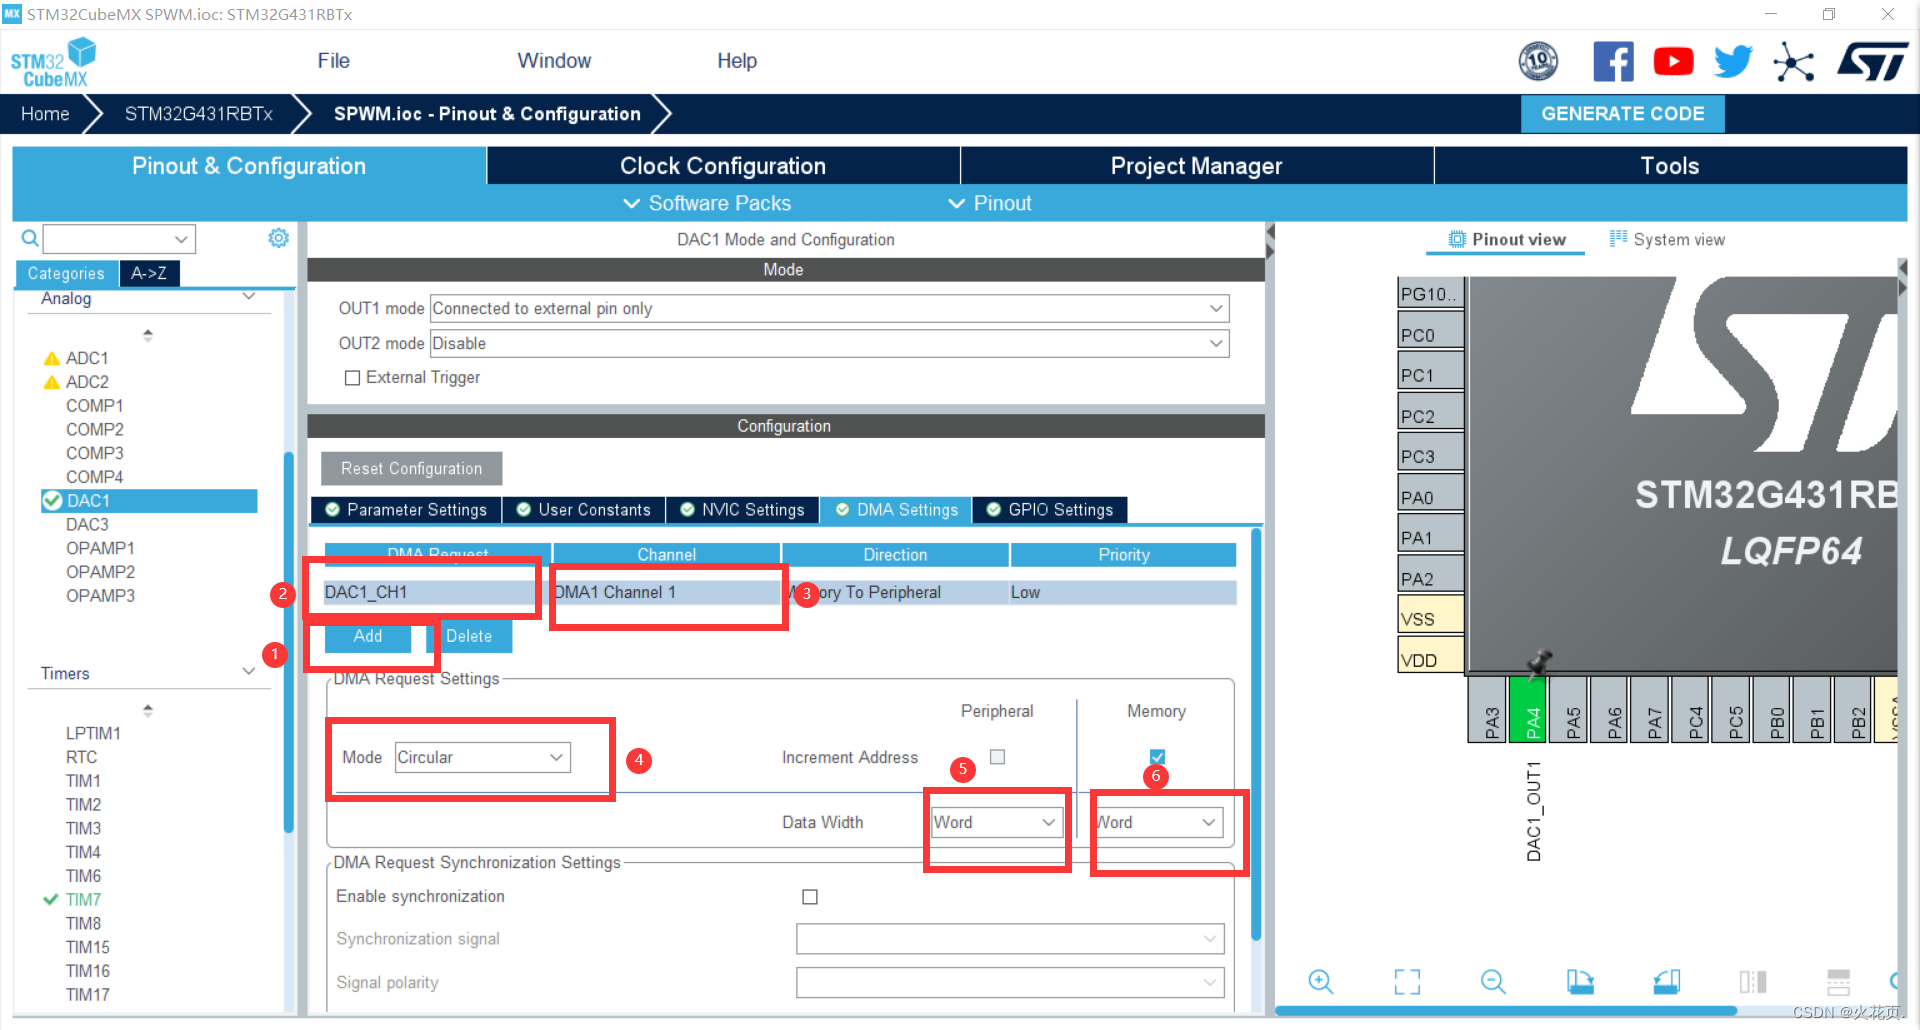Expand the Software Packs menu

point(708,203)
